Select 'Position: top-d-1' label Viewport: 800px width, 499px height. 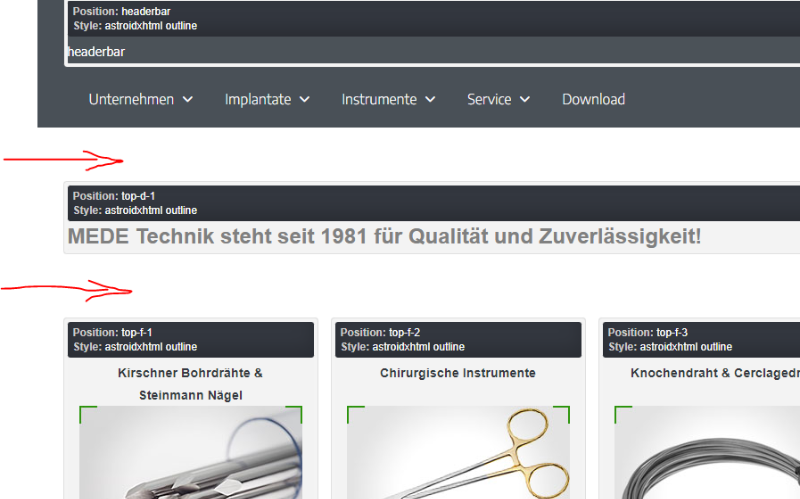coord(114,196)
